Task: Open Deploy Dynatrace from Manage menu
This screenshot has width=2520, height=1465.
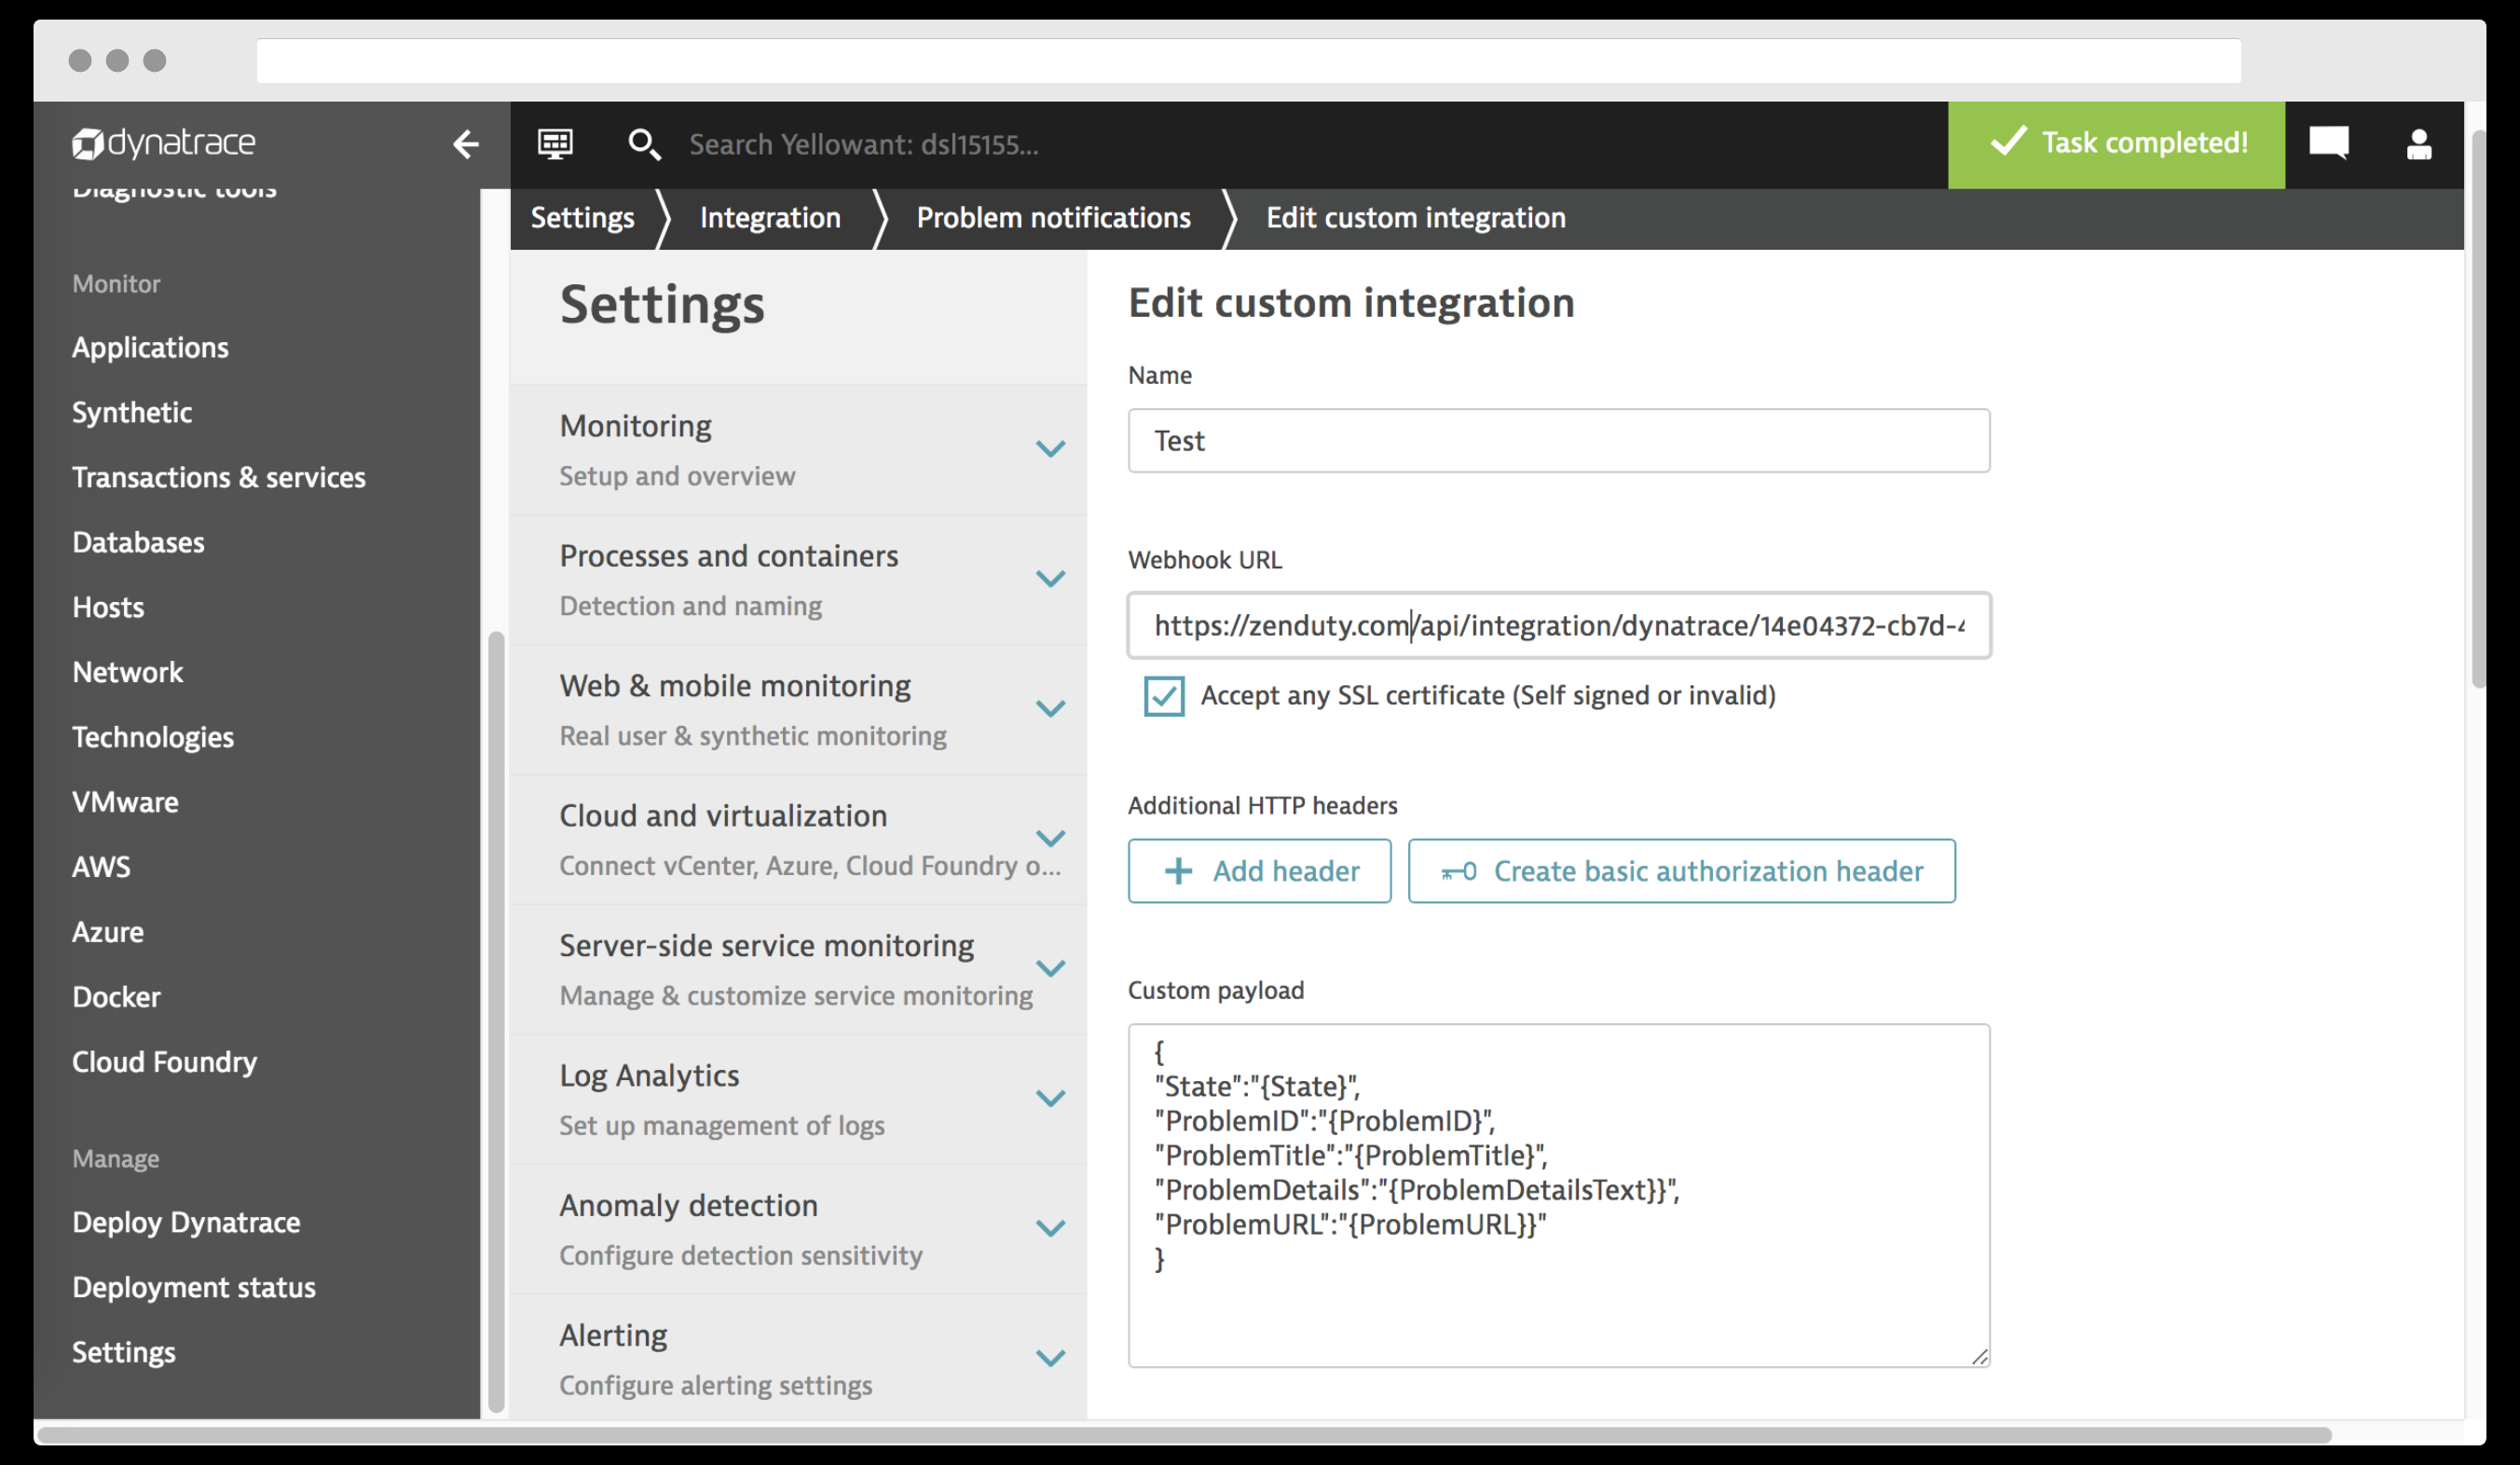Action: point(186,1222)
